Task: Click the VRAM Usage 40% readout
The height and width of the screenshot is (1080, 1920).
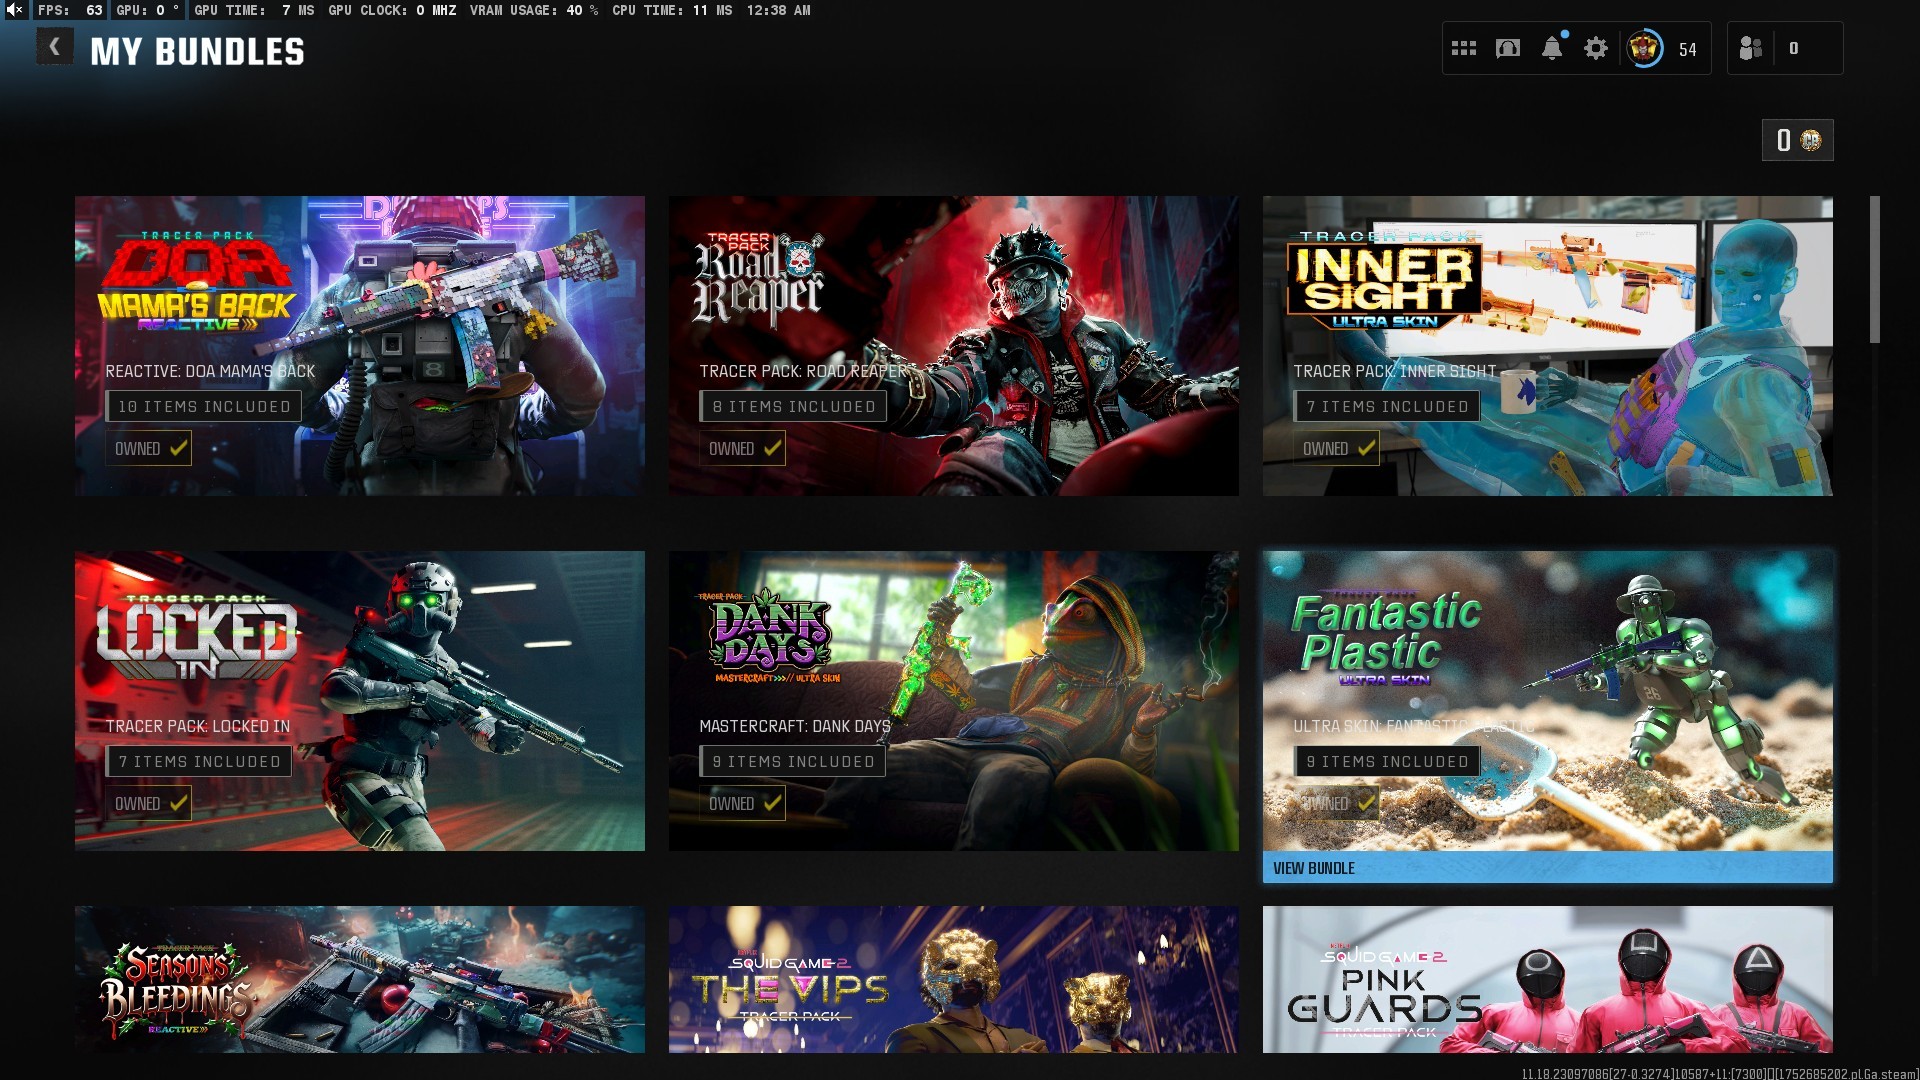Action: [x=534, y=10]
